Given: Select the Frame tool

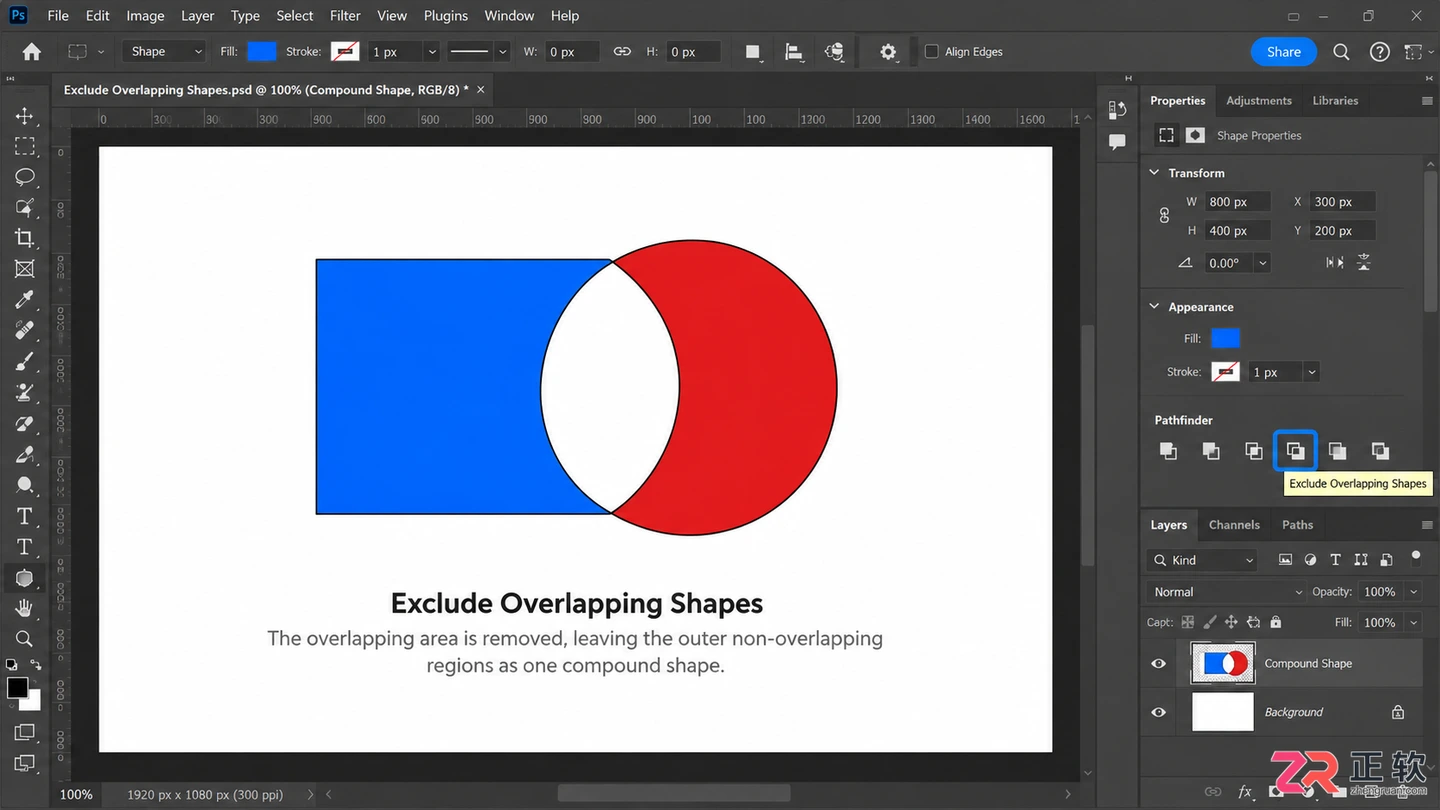Looking at the screenshot, I should pyautogui.click(x=24, y=268).
